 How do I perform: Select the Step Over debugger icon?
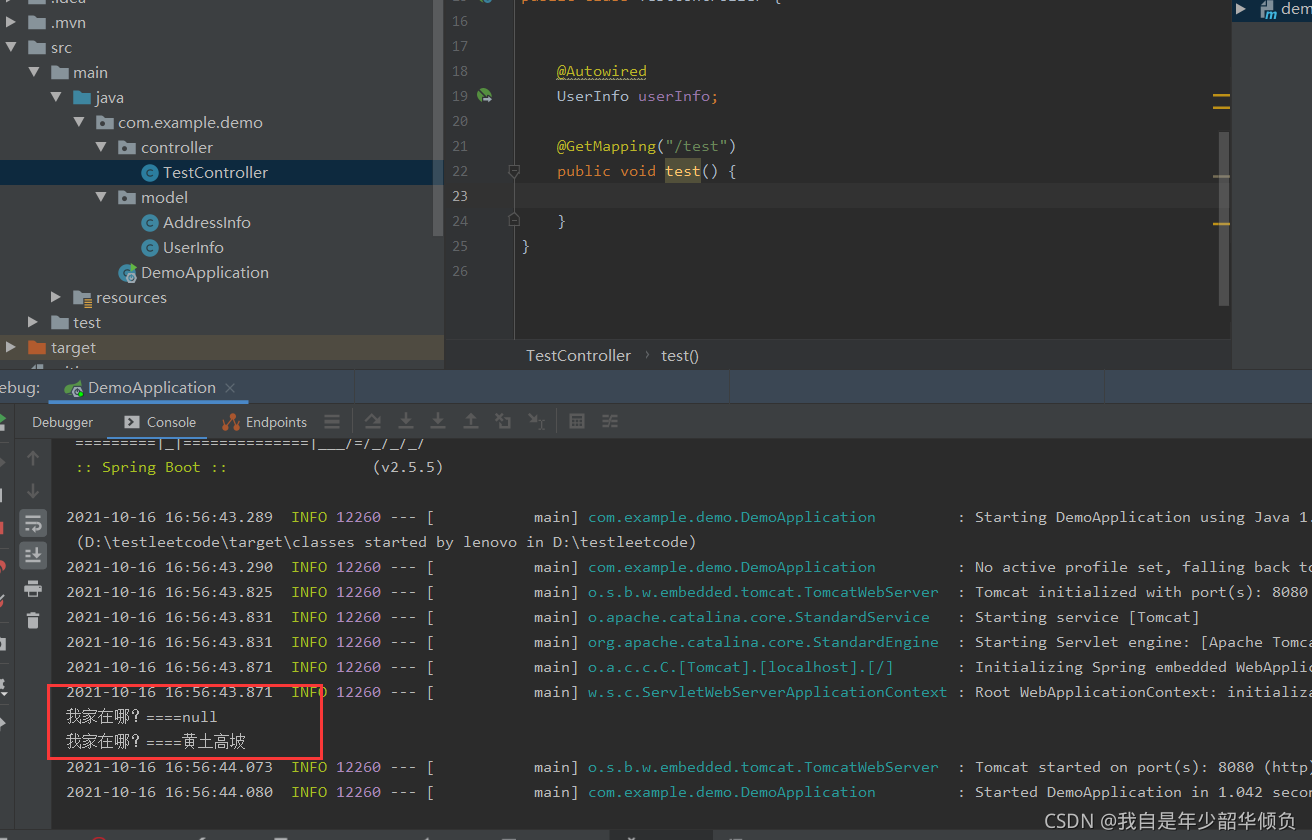(372, 421)
